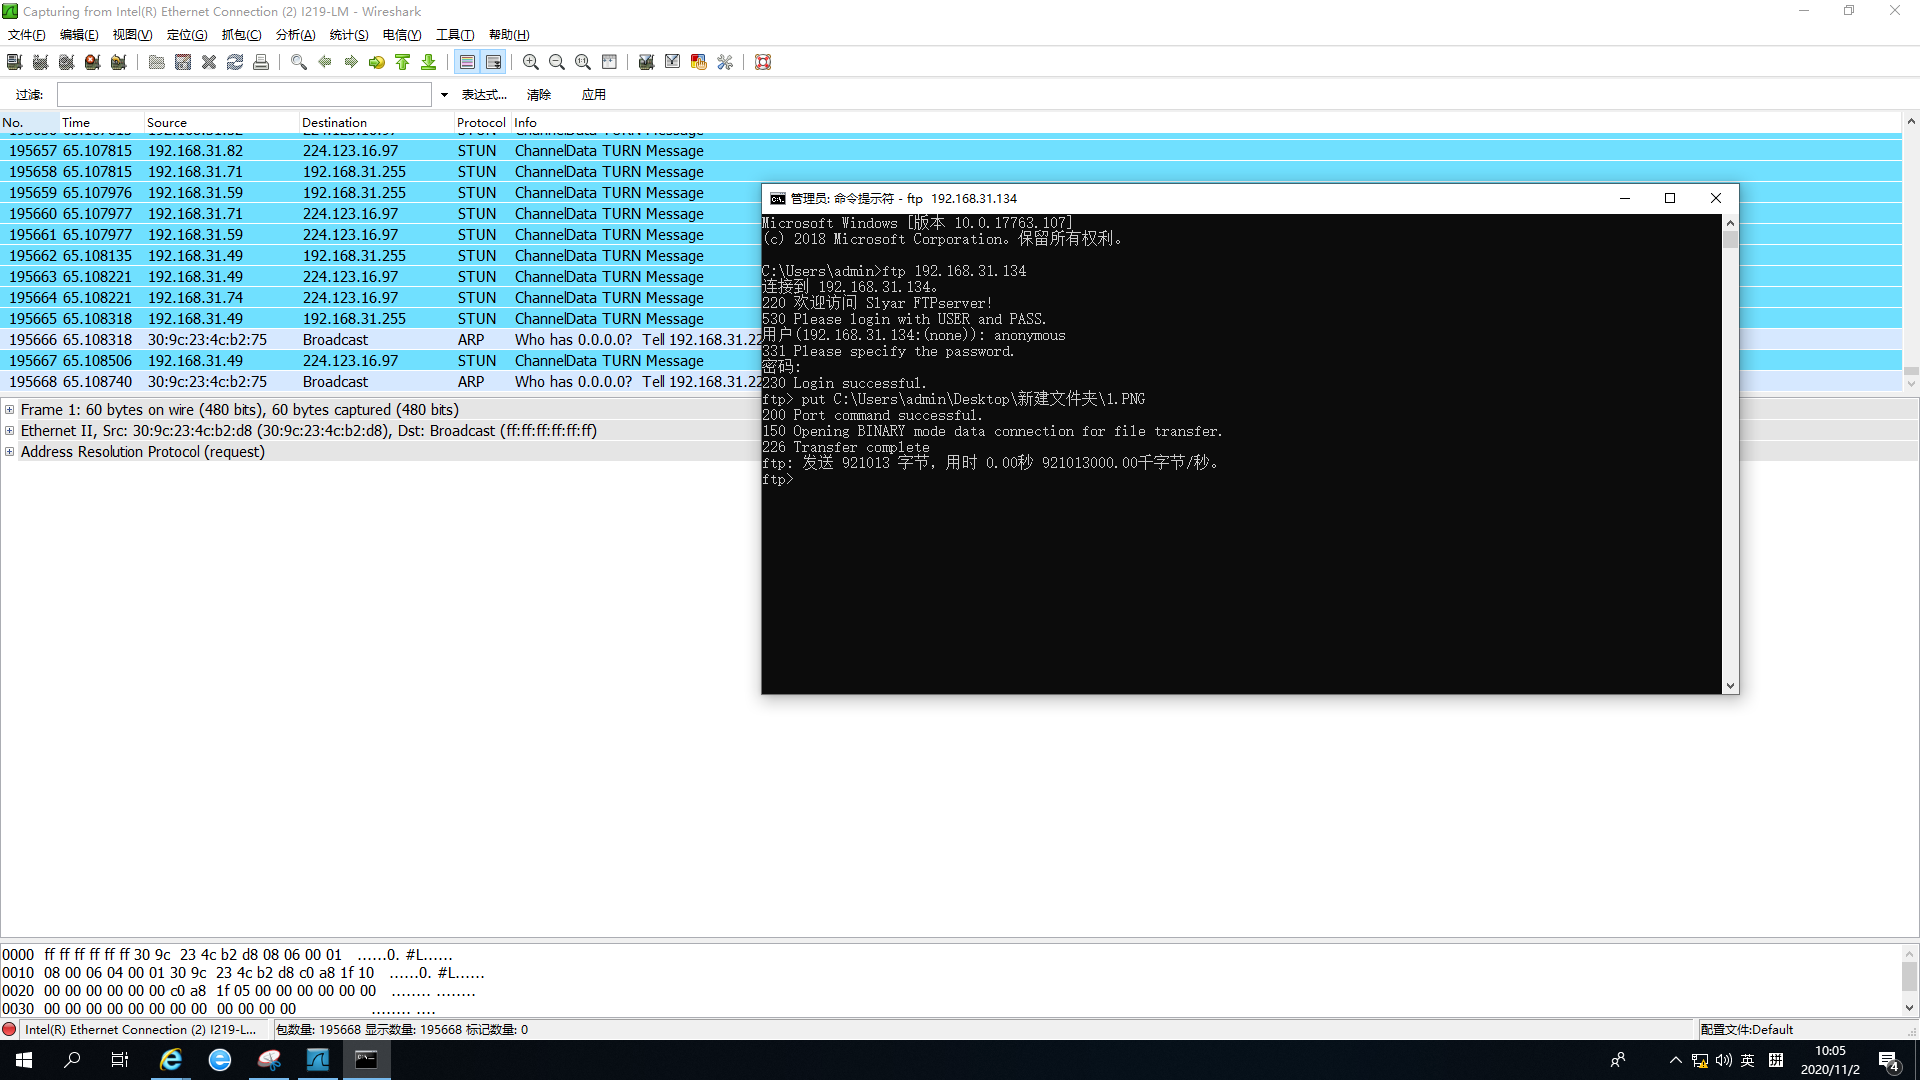Click the 应用 filter button

click(x=593, y=95)
